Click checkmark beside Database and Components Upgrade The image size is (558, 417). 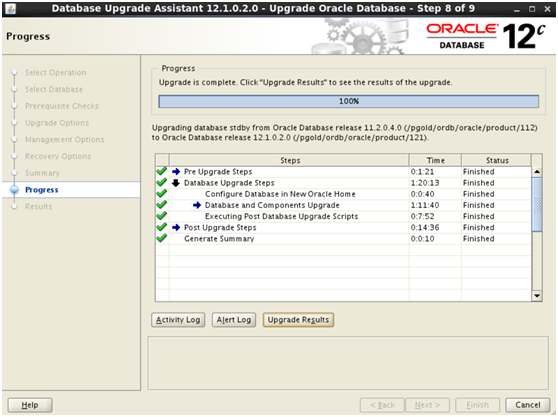click(162, 205)
